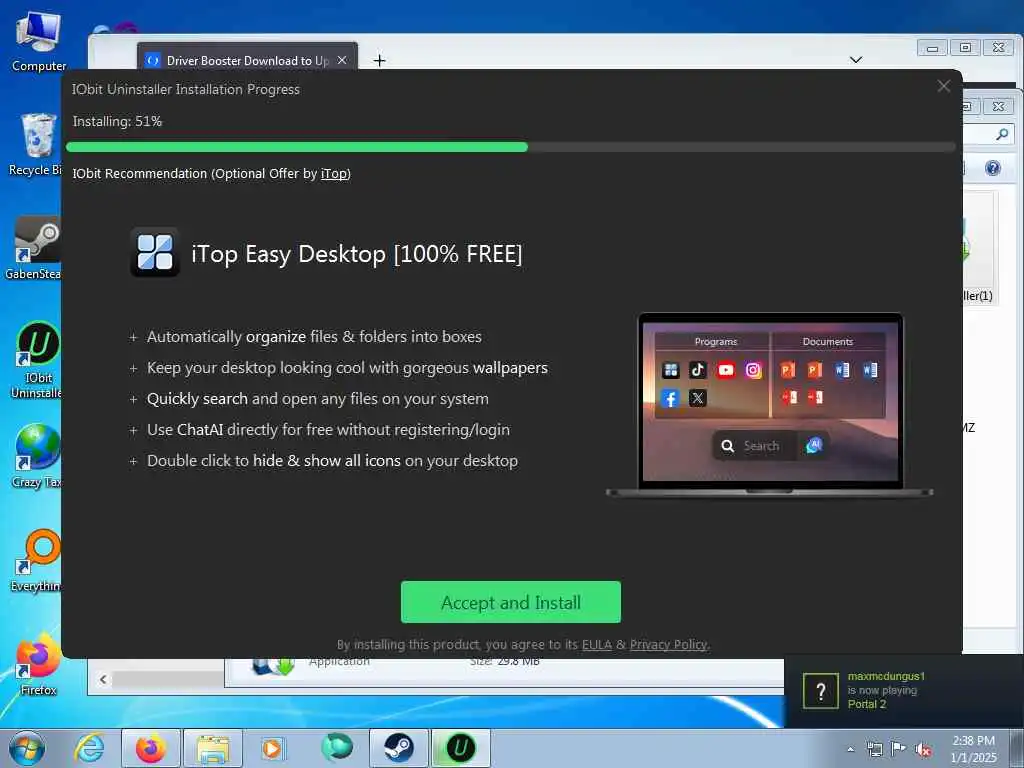Click the help icon in the Explorer window
Viewport: 1024px width, 768px height.
[993, 168]
